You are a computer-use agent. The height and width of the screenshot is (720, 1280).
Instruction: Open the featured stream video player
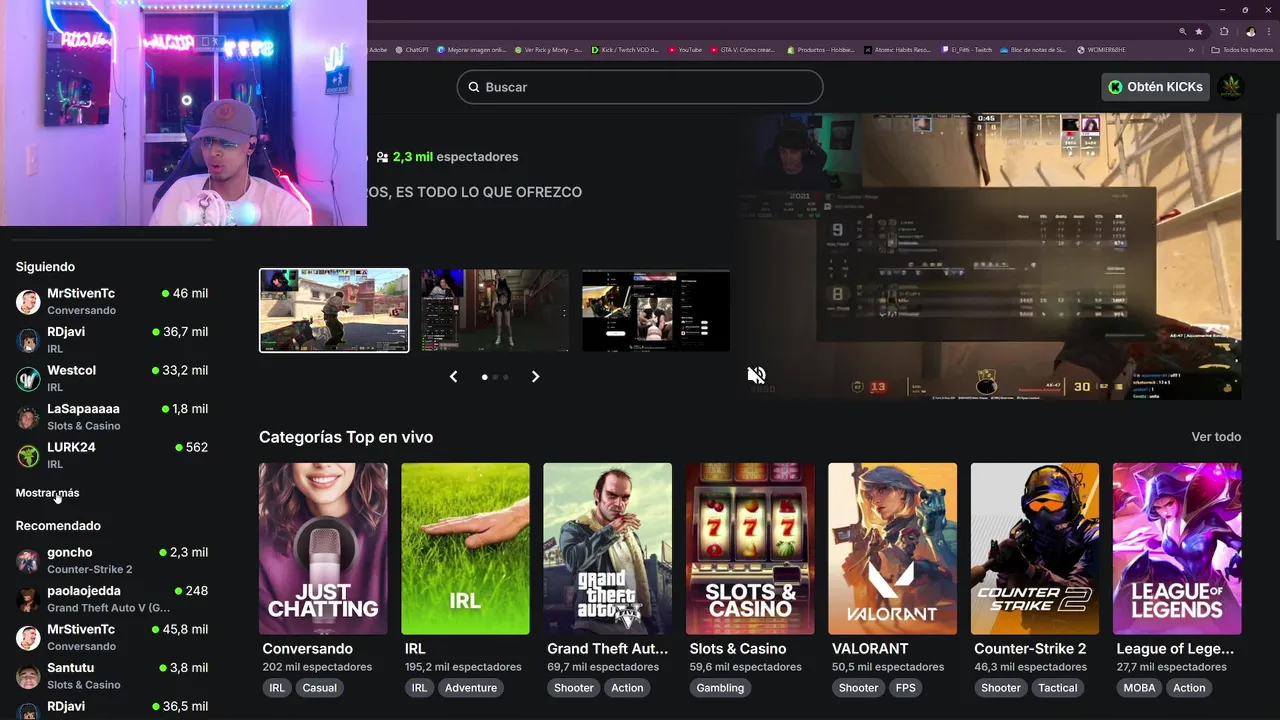point(990,256)
